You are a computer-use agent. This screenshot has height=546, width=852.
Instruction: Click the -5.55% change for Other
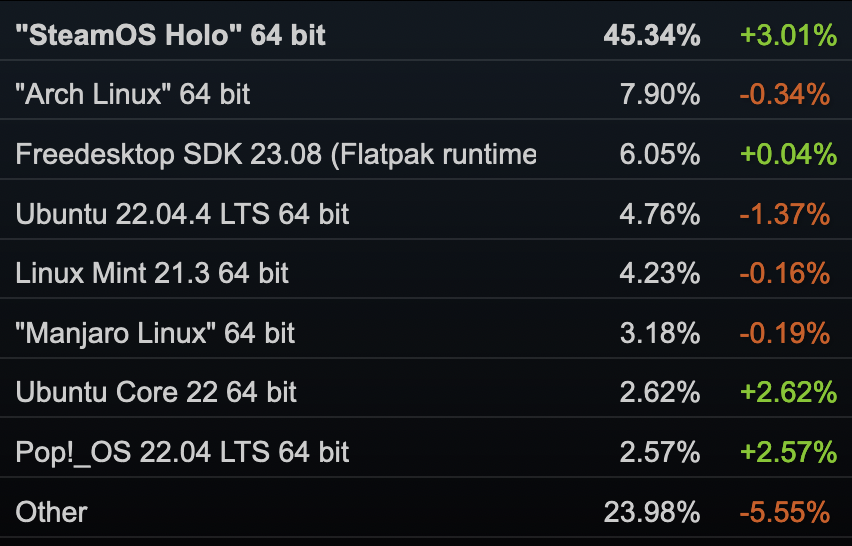click(785, 512)
